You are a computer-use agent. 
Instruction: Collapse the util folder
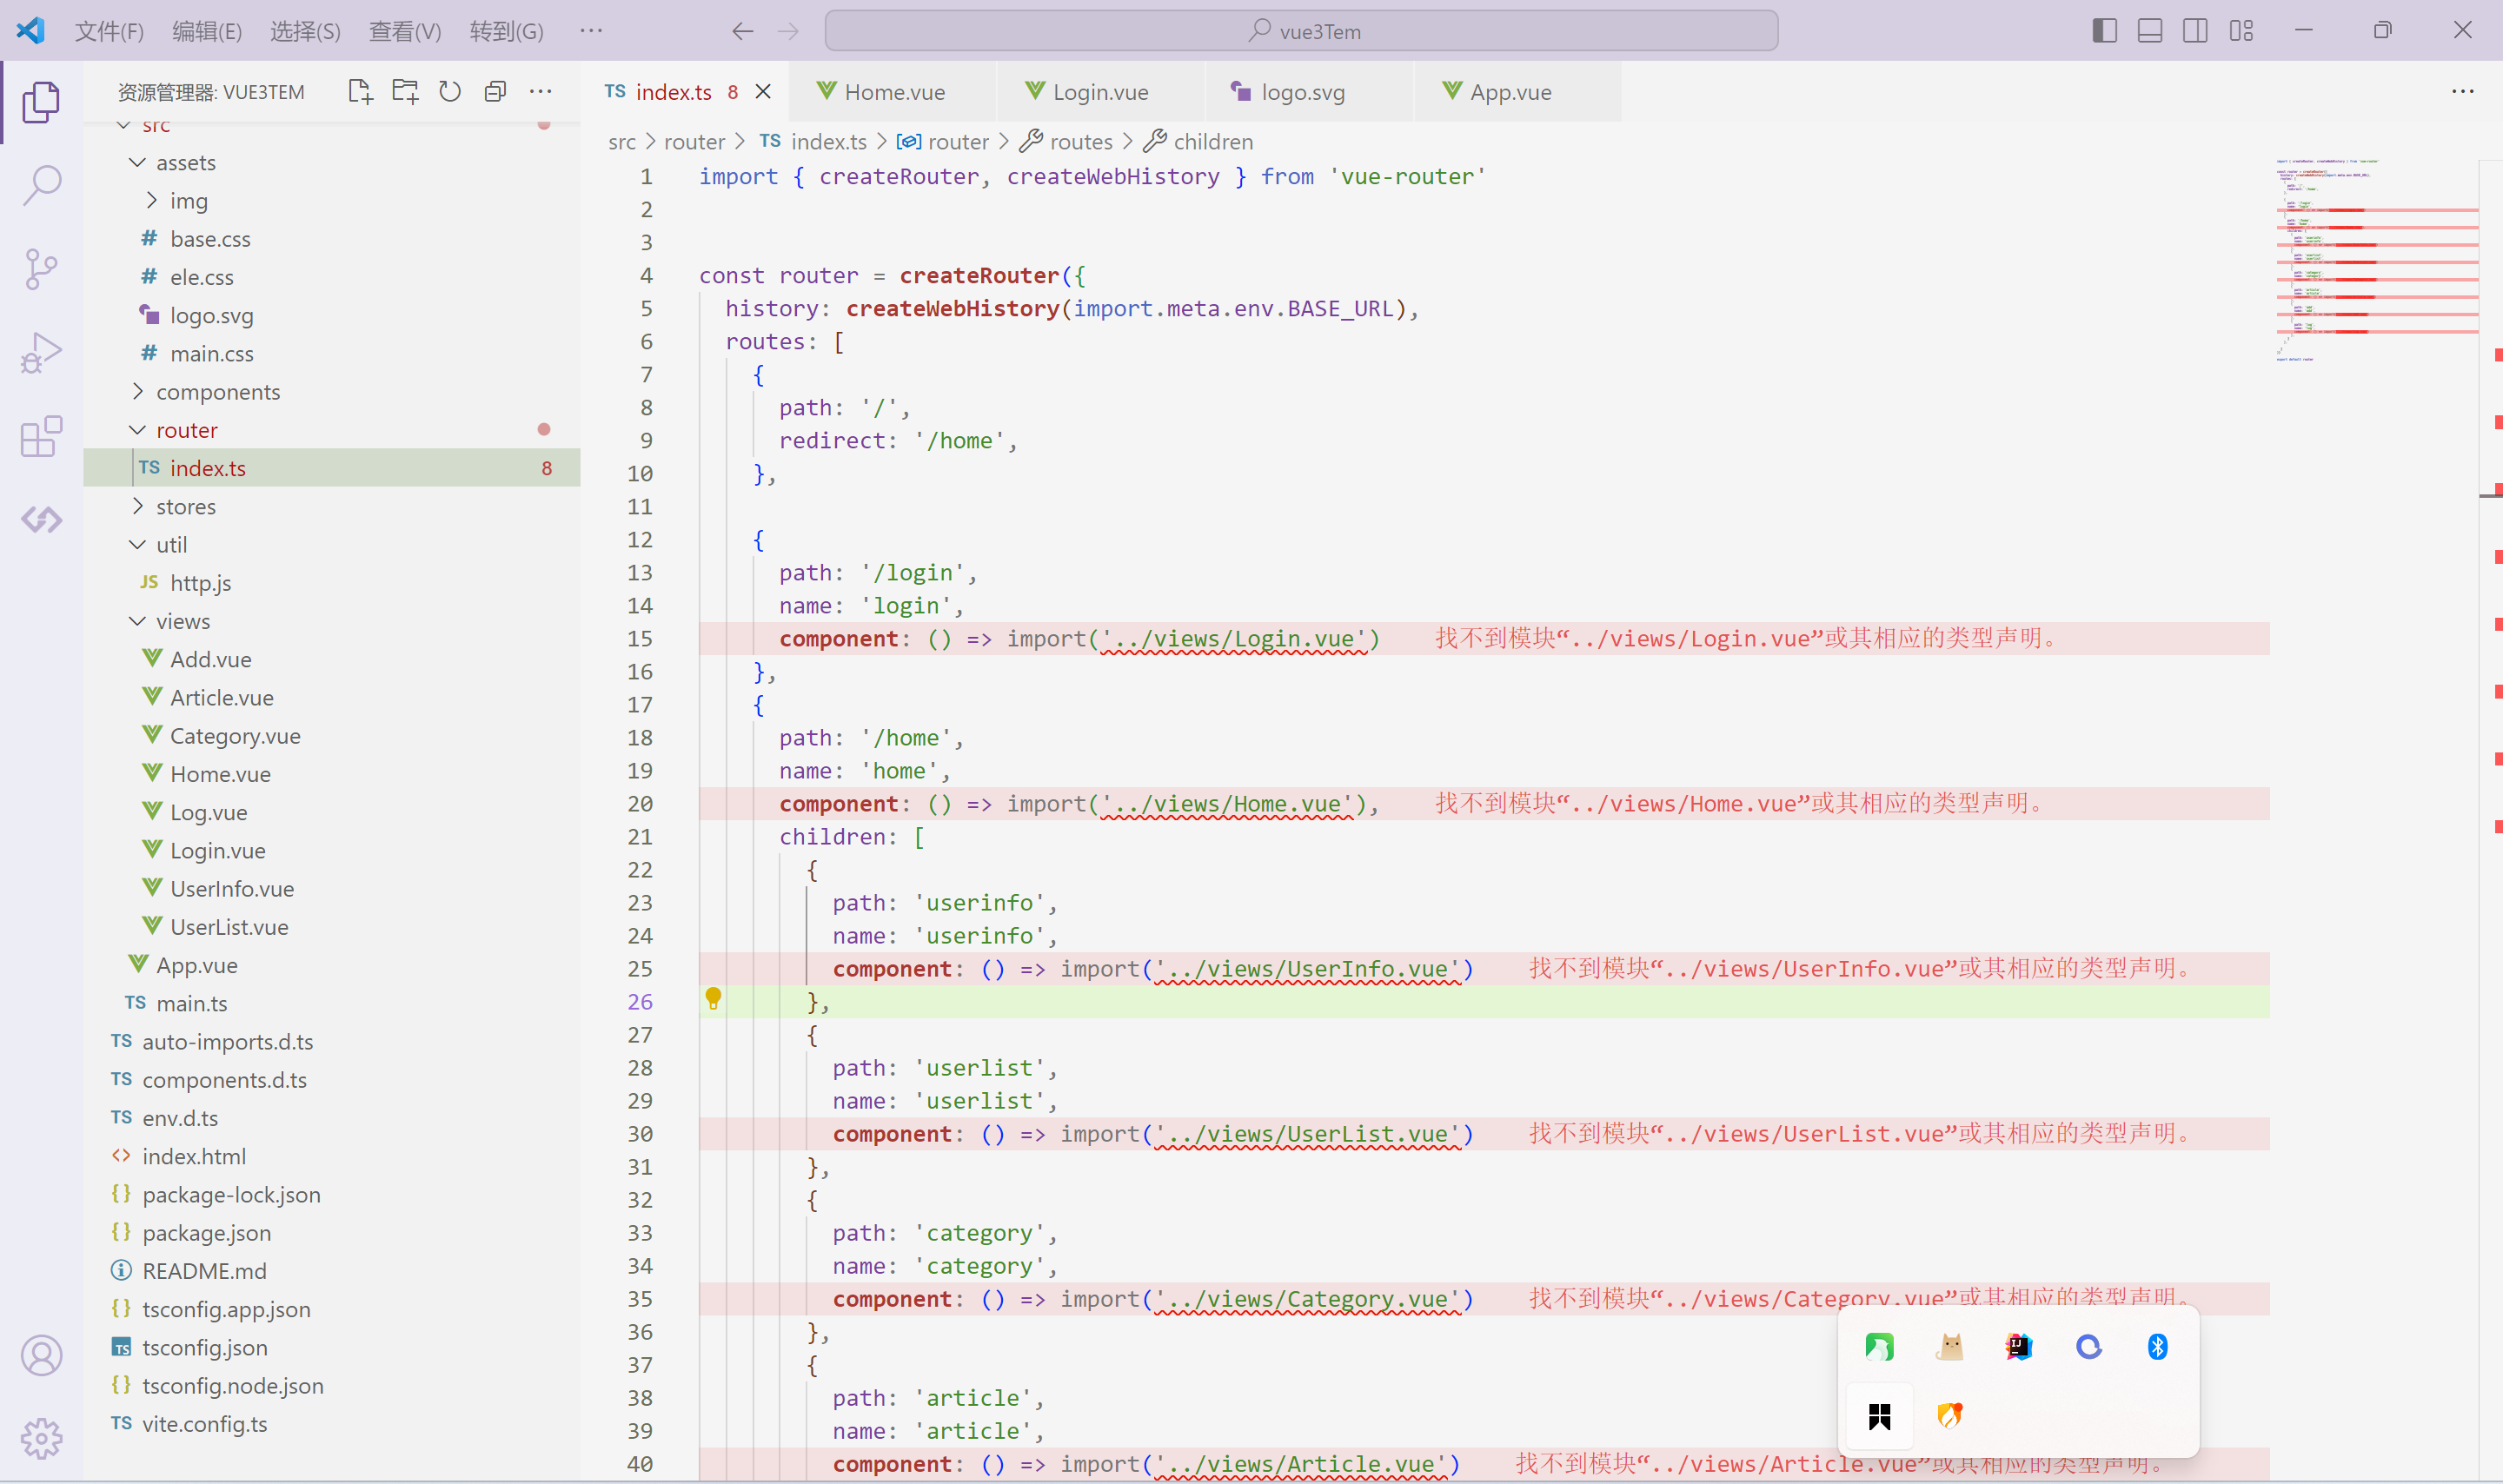pos(137,544)
